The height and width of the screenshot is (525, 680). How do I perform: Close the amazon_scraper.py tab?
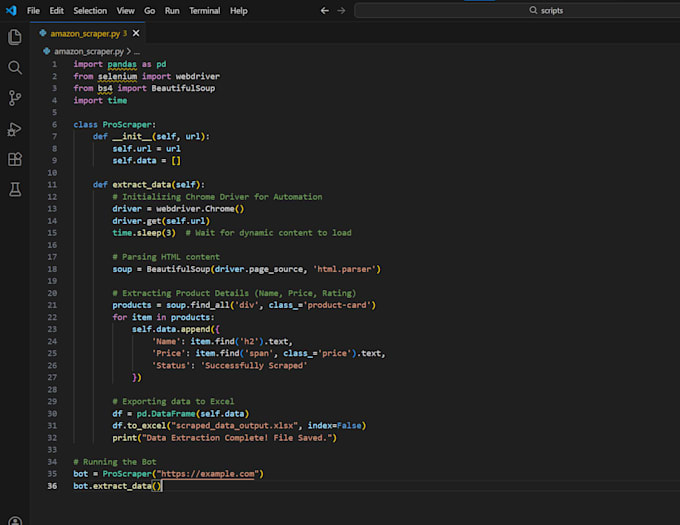click(x=136, y=33)
